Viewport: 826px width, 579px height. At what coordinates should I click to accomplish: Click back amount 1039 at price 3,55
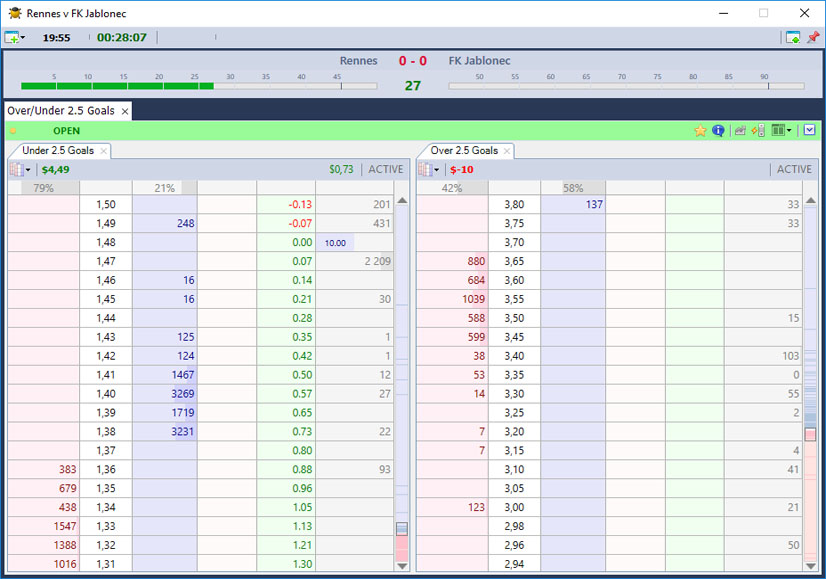[453, 299]
